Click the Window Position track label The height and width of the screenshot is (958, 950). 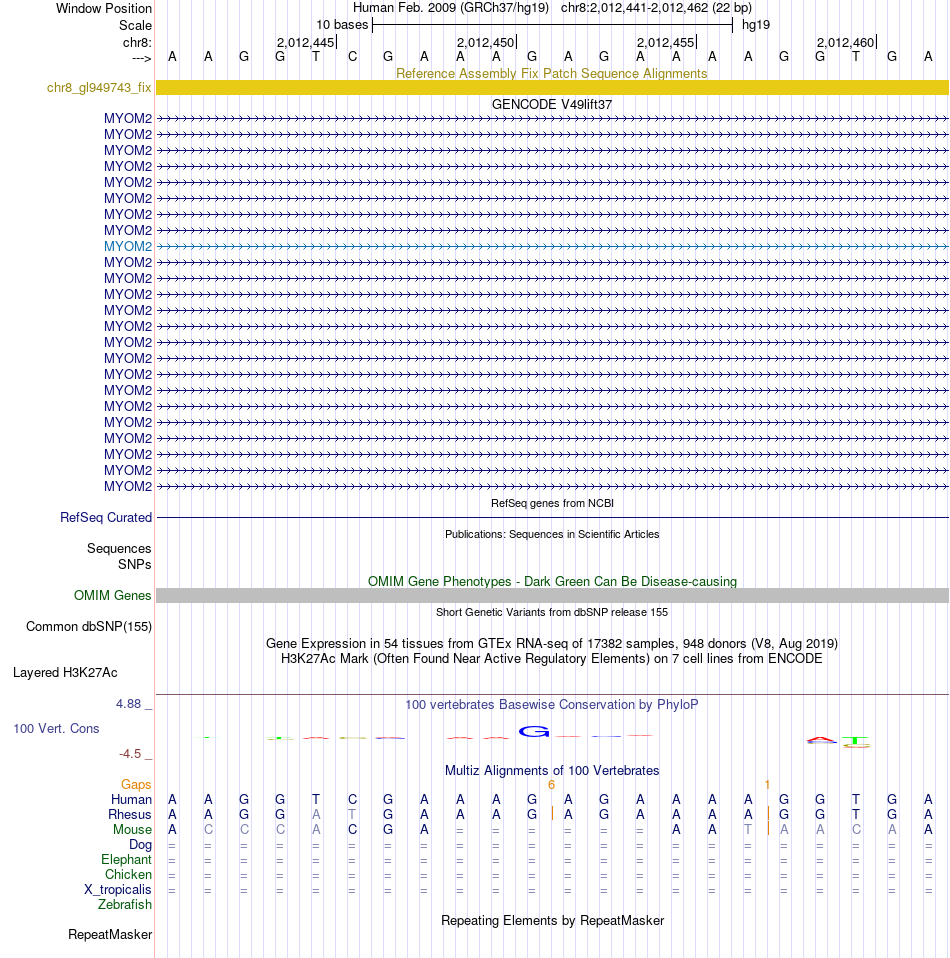coord(104,9)
